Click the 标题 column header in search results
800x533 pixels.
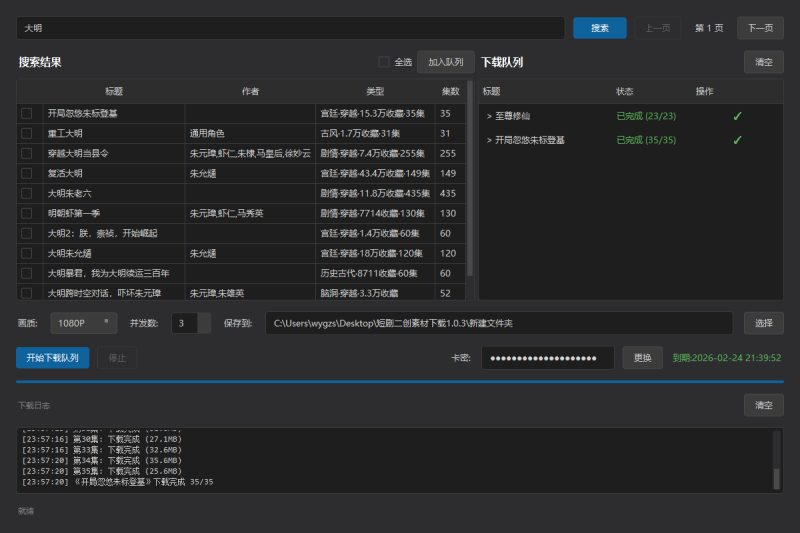[x=114, y=91]
